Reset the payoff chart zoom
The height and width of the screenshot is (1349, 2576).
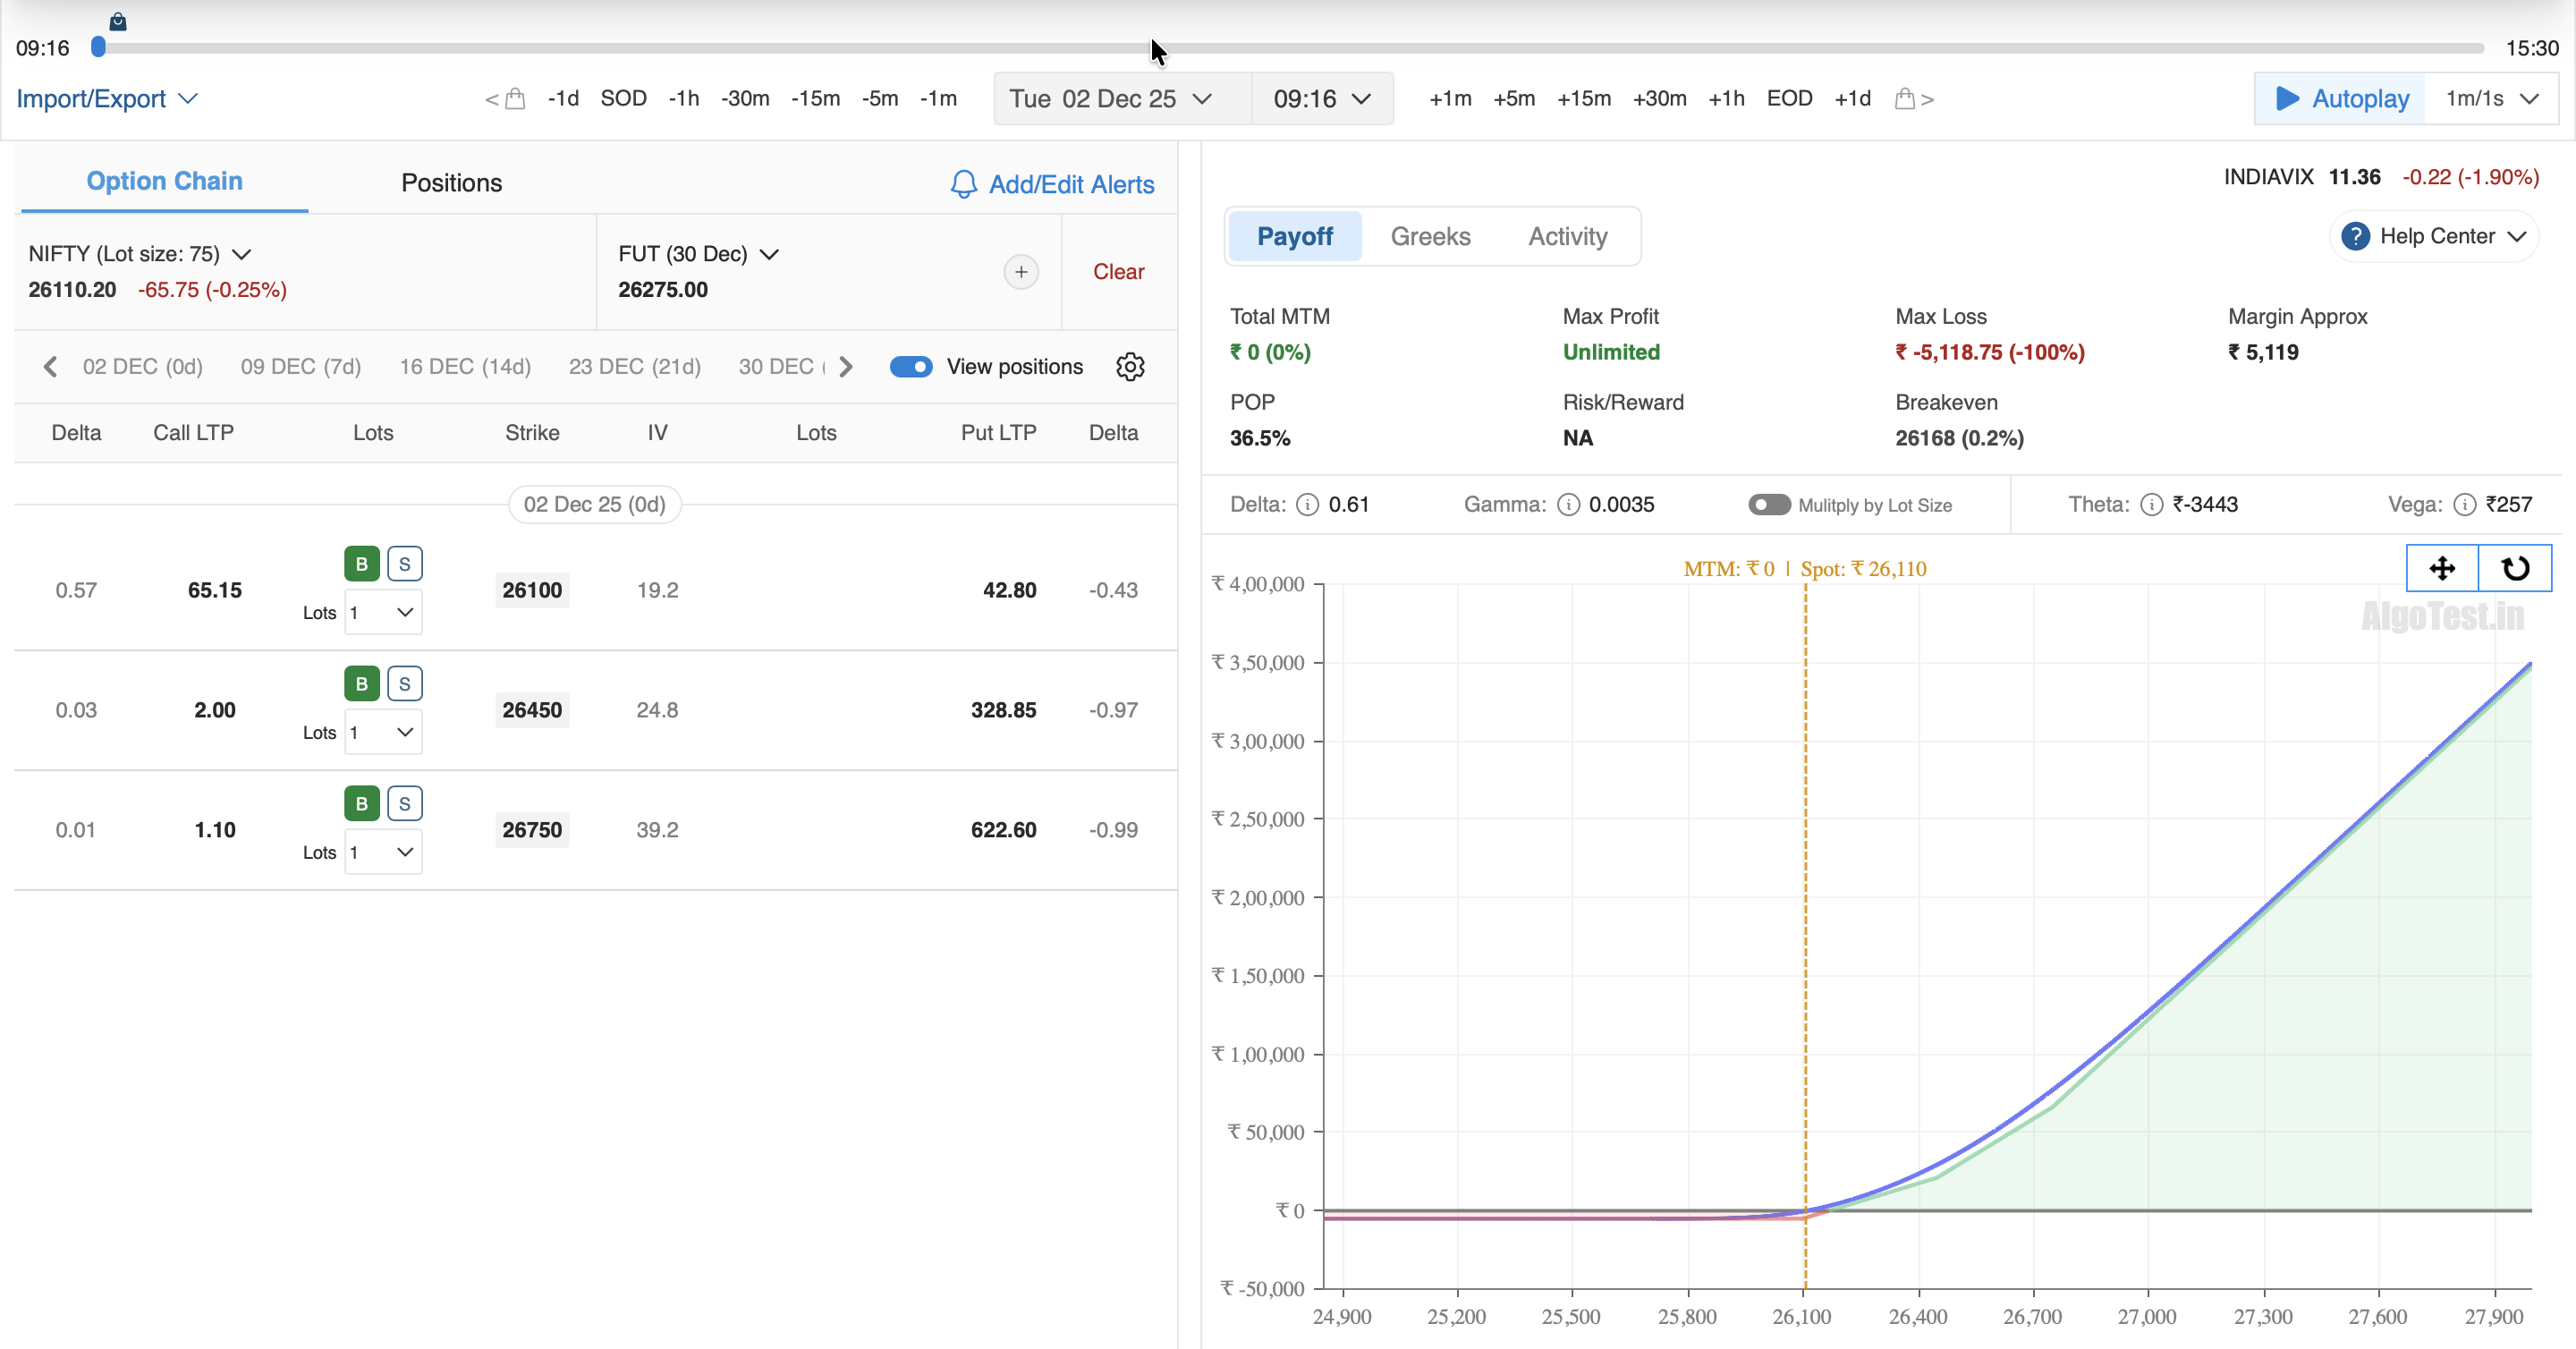pos(2515,569)
